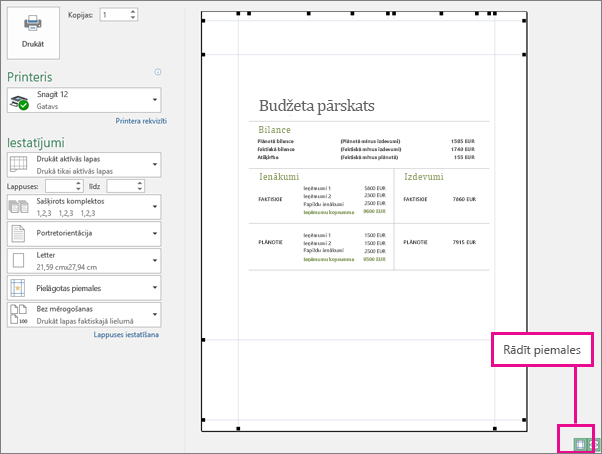The height and width of the screenshot is (454, 602).
Task: Click the Drukāt printer button
Action: pos(33,33)
